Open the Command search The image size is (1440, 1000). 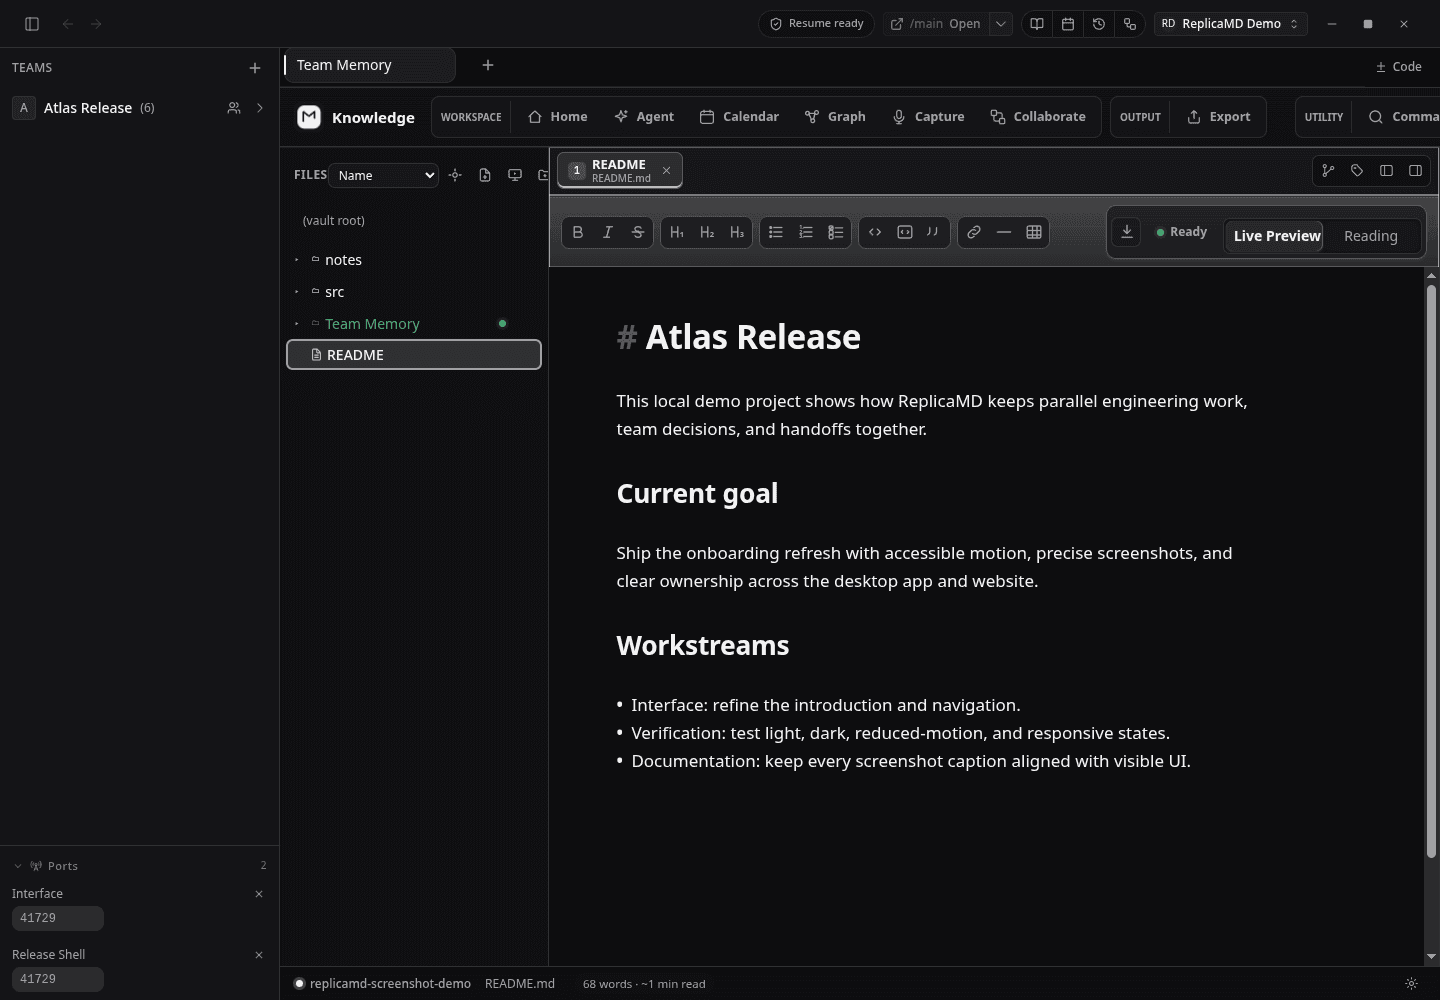(1401, 117)
